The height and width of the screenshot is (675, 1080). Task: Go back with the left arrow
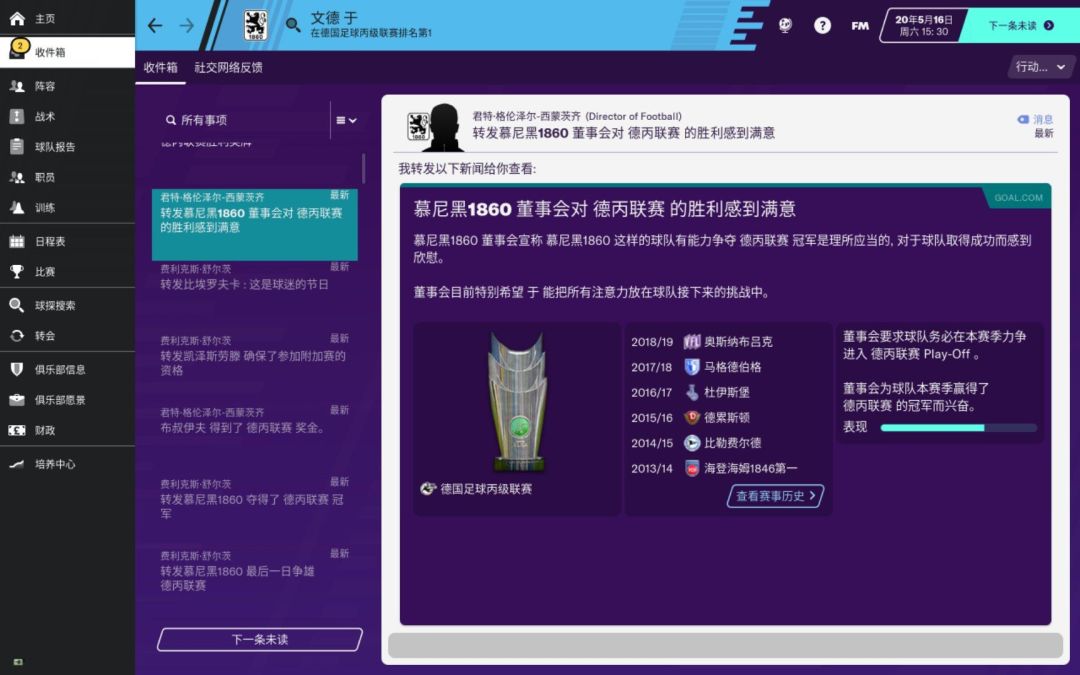coord(155,25)
